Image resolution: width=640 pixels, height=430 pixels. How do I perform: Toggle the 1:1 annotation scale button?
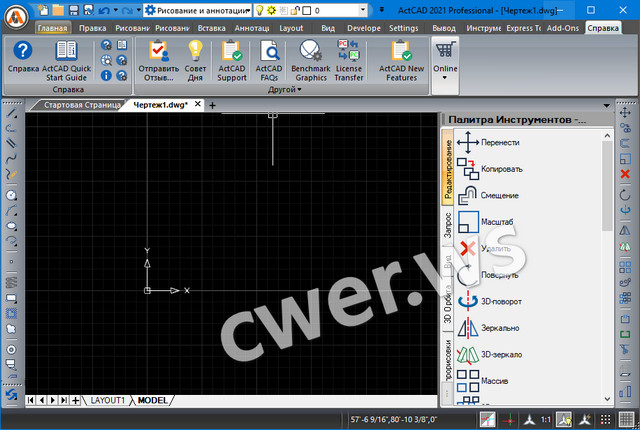pos(545,420)
